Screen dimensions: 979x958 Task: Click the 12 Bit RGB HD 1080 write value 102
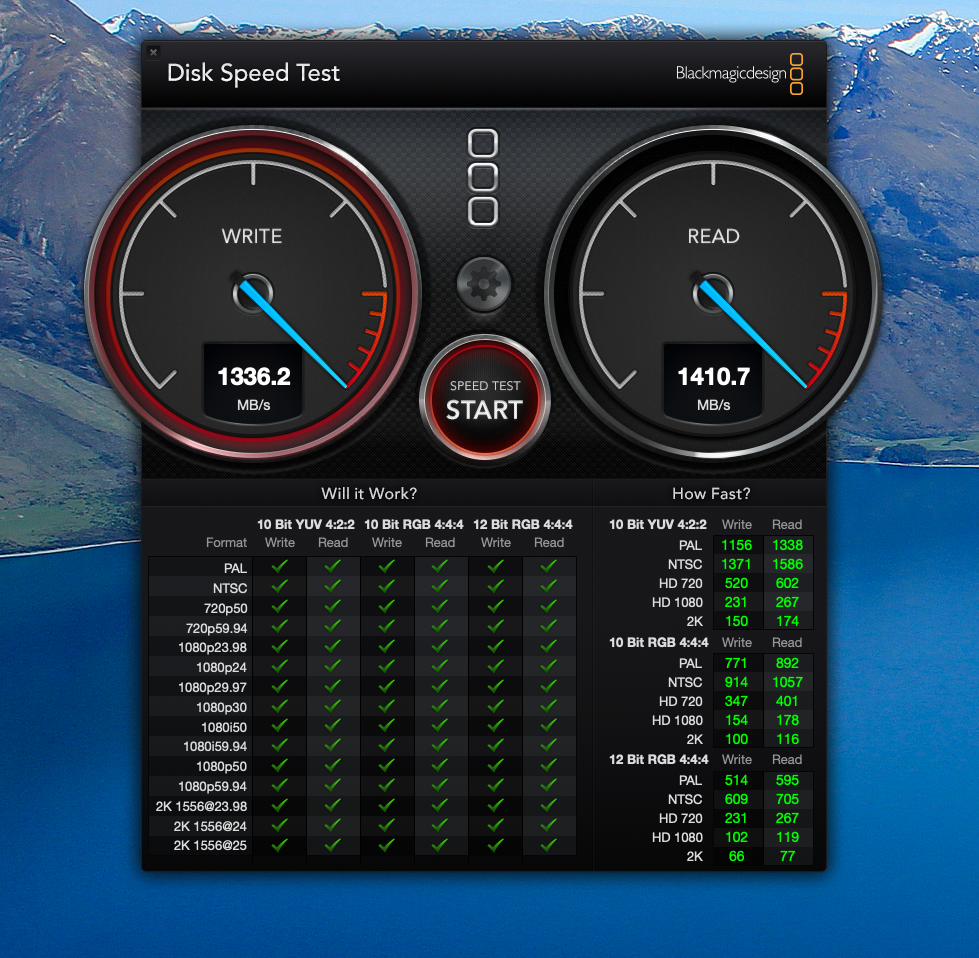click(x=737, y=837)
